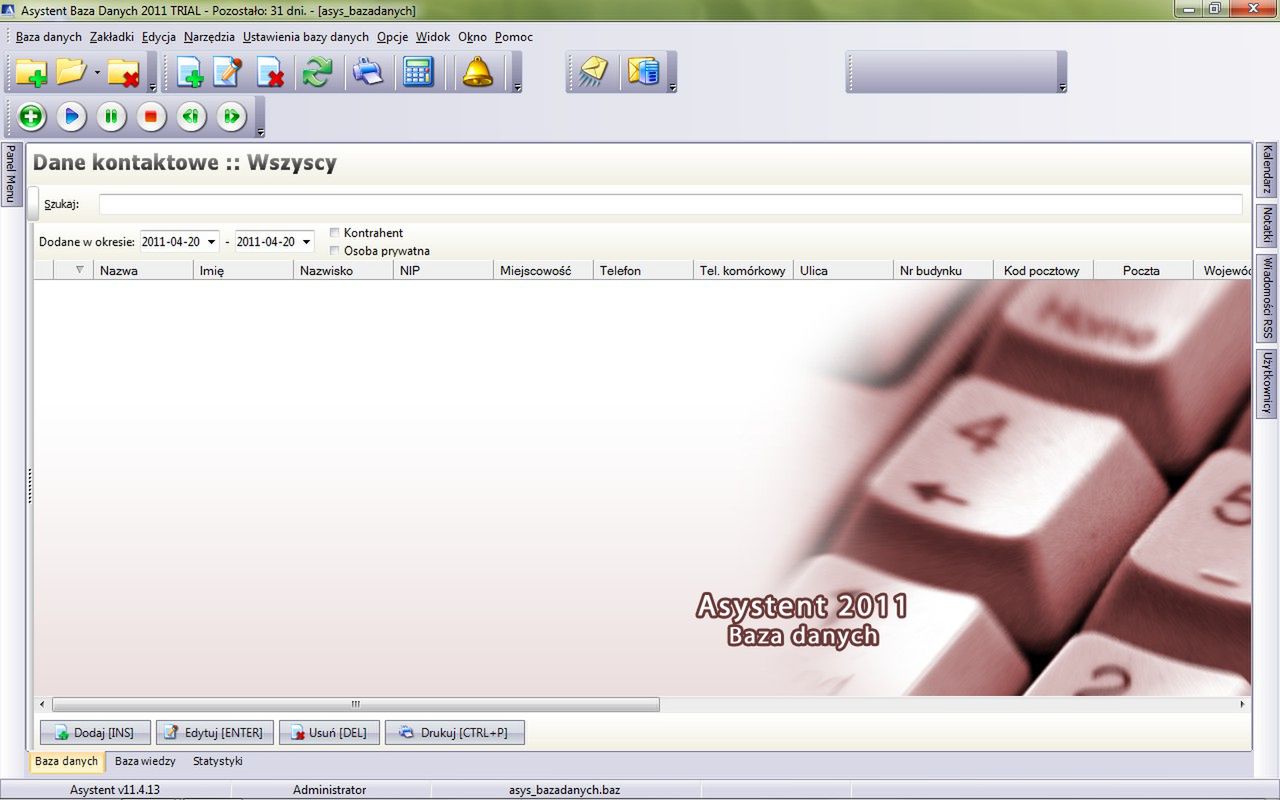
Task: Click the red stop round button
Action: point(151,117)
